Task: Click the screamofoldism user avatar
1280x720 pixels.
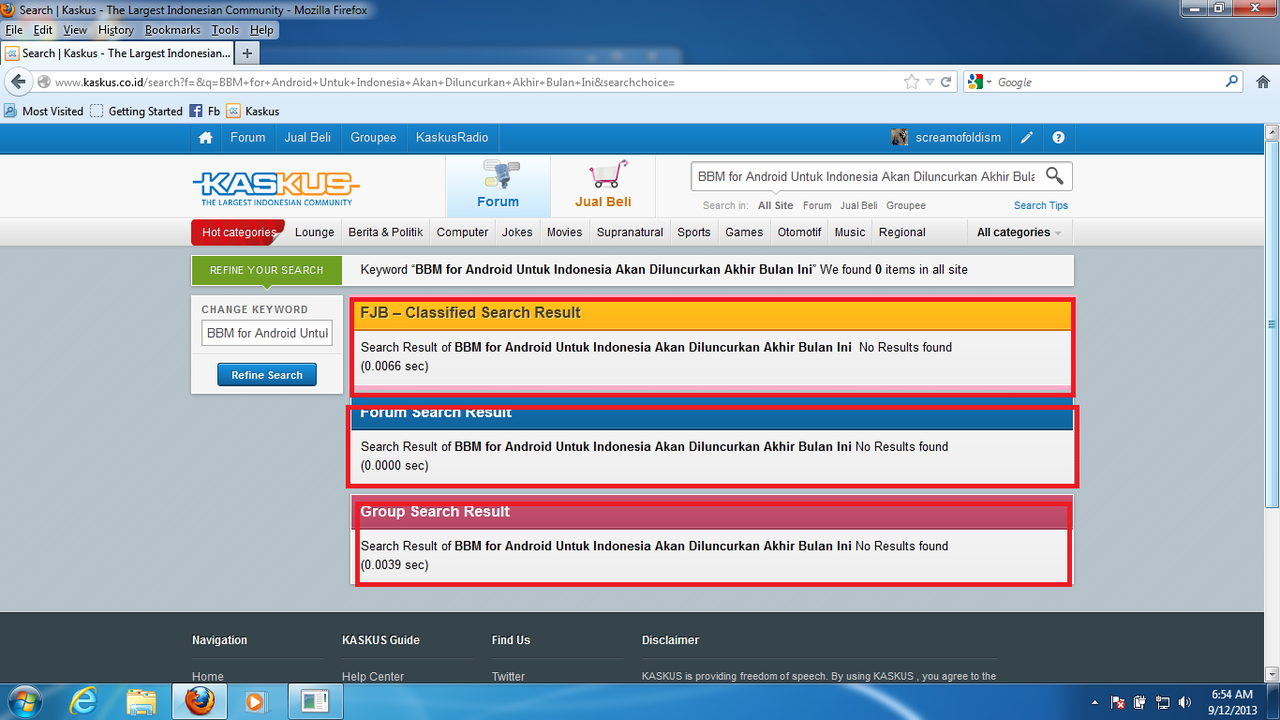Action: (900, 138)
